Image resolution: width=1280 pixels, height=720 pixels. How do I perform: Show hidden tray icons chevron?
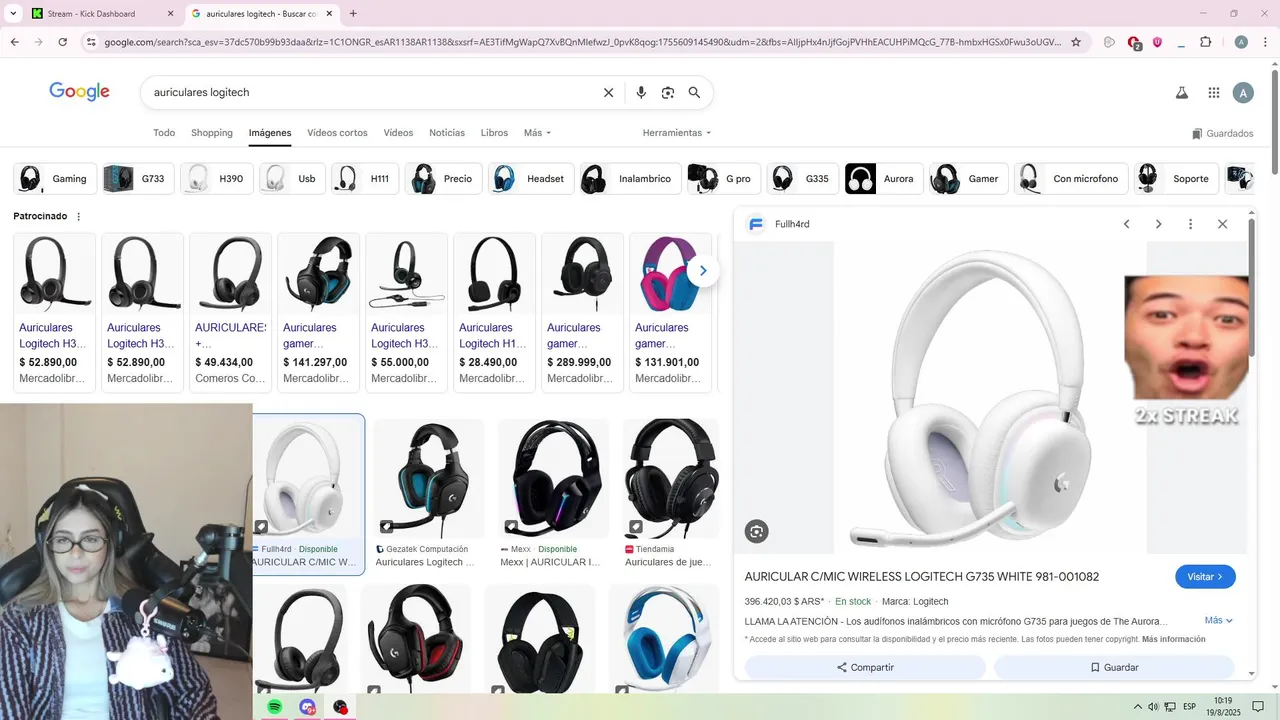[x=1137, y=707]
